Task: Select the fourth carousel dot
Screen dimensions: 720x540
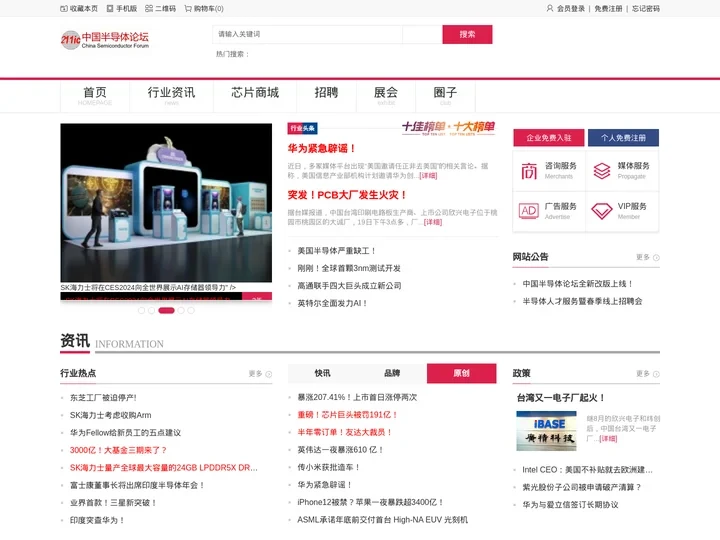Action: point(181,311)
